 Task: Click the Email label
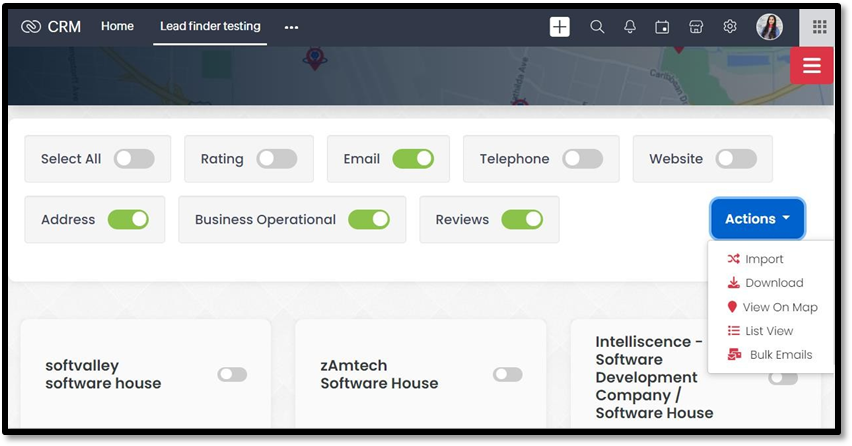[x=361, y=159]
